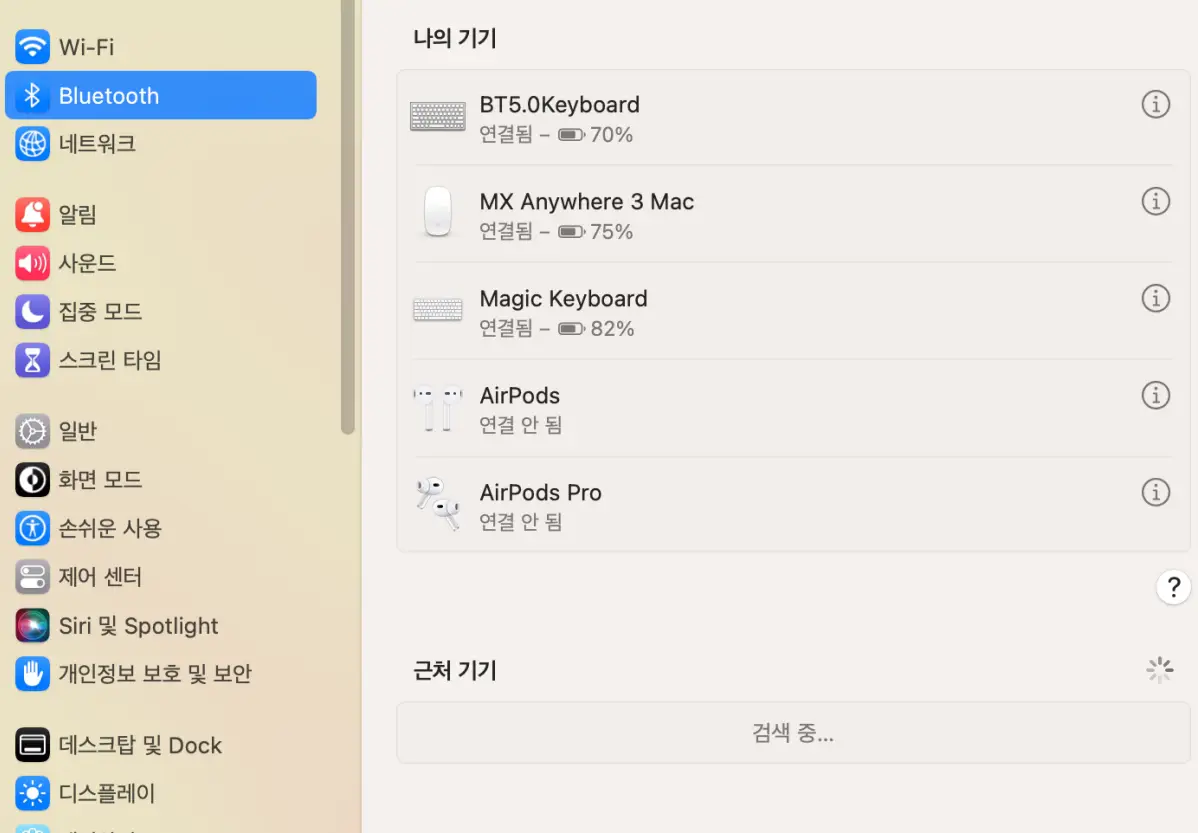Click the BT5.0Keyboard keyboard thumbnail
Screen dimensions: 1198x833
(438, 117)
